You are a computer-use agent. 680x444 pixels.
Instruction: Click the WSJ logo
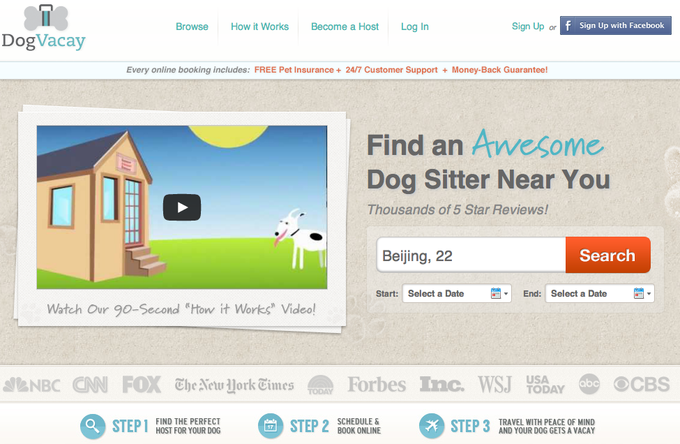tap(494, 385)
